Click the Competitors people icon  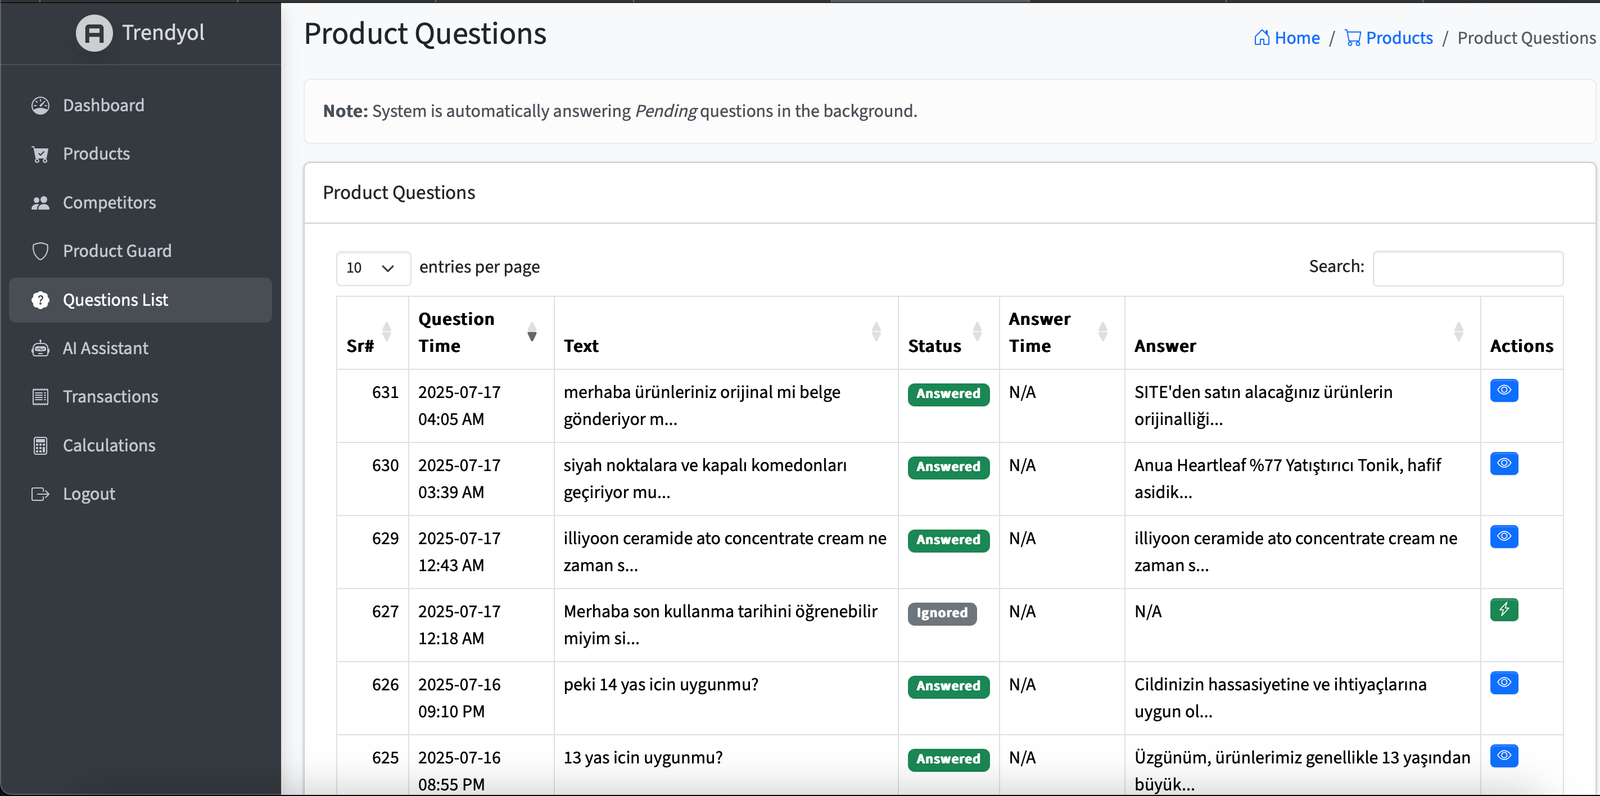(40, 203)
